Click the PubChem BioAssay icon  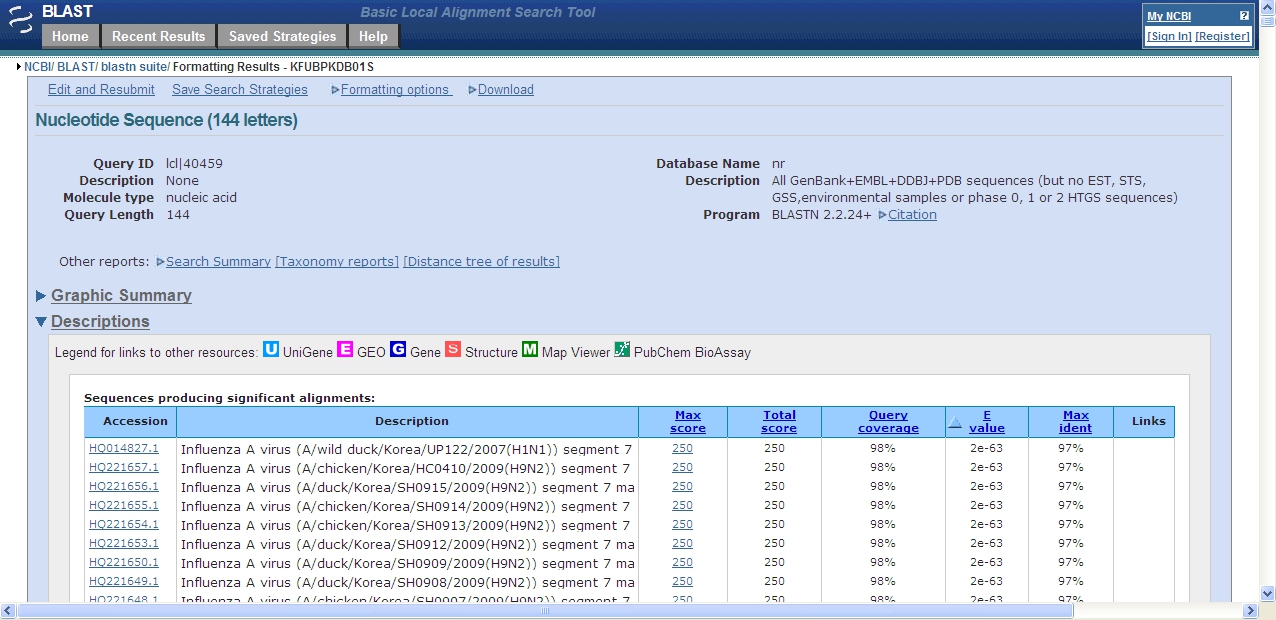tap(622, 350)
